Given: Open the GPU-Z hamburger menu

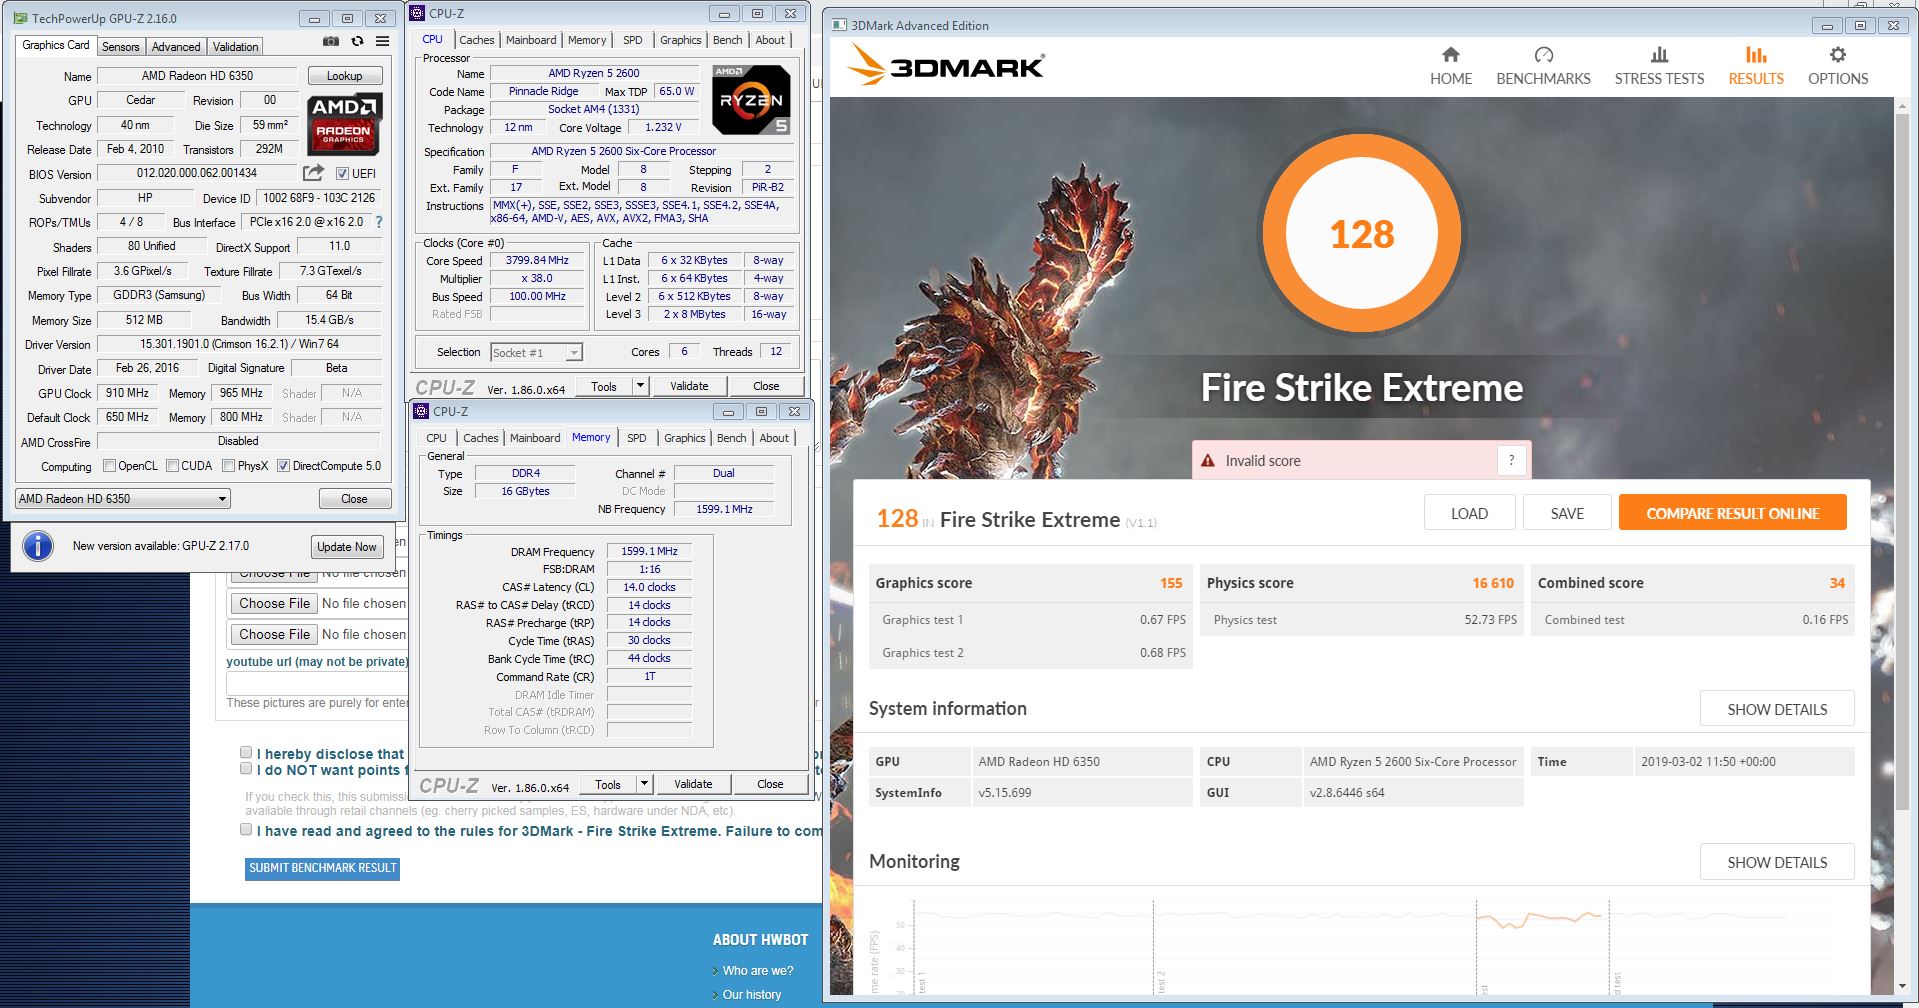Looking at the screenshot, I should 382,42.
